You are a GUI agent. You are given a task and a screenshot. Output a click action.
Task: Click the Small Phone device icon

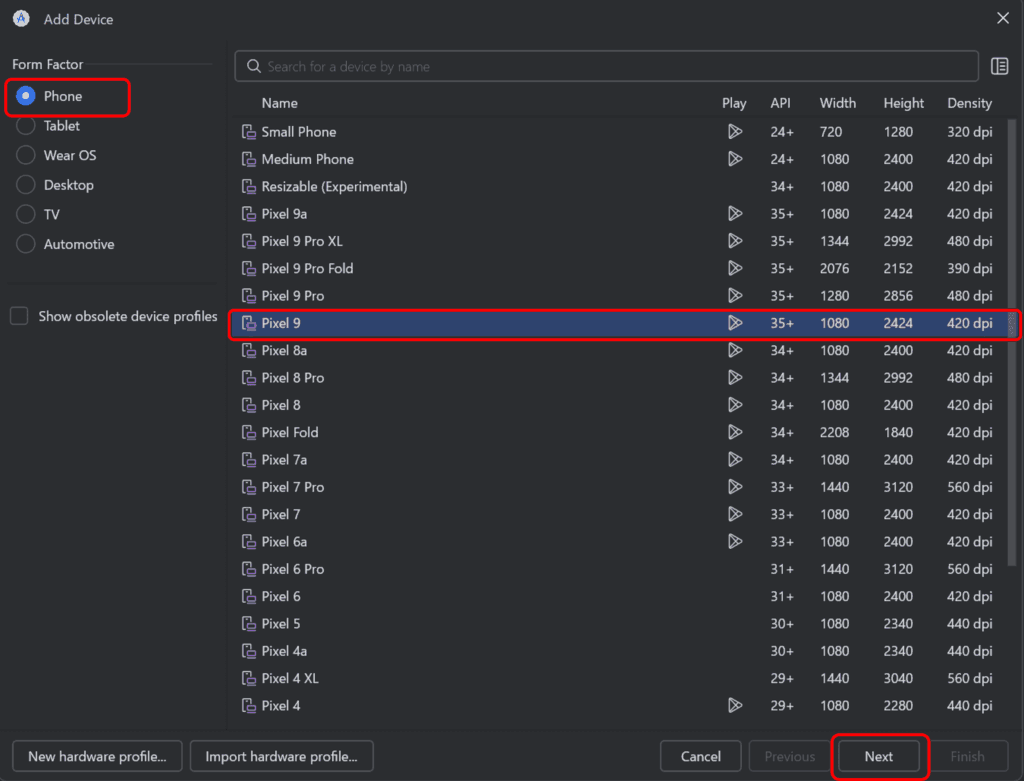[x=248, y=132]
